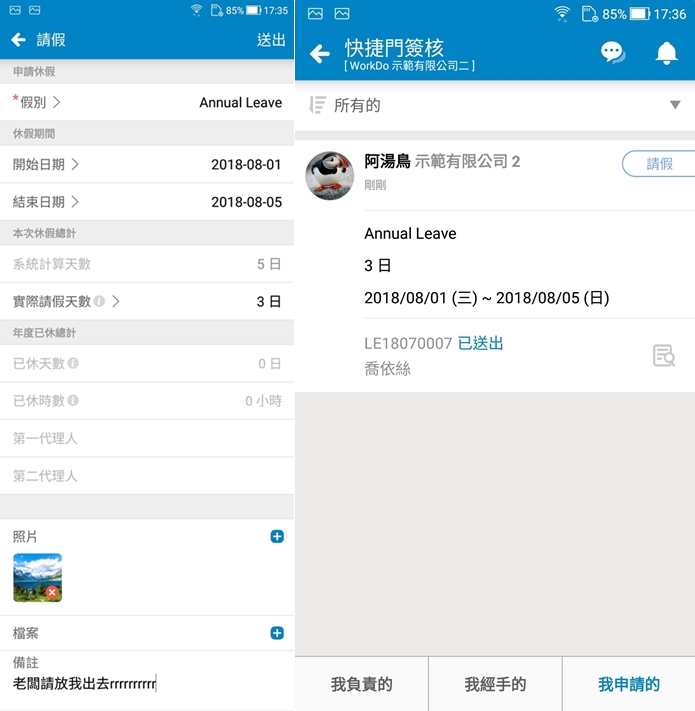695x711 pixels.
Task: Tap the 已休天數 0 日 value
Action: (270, 363)
